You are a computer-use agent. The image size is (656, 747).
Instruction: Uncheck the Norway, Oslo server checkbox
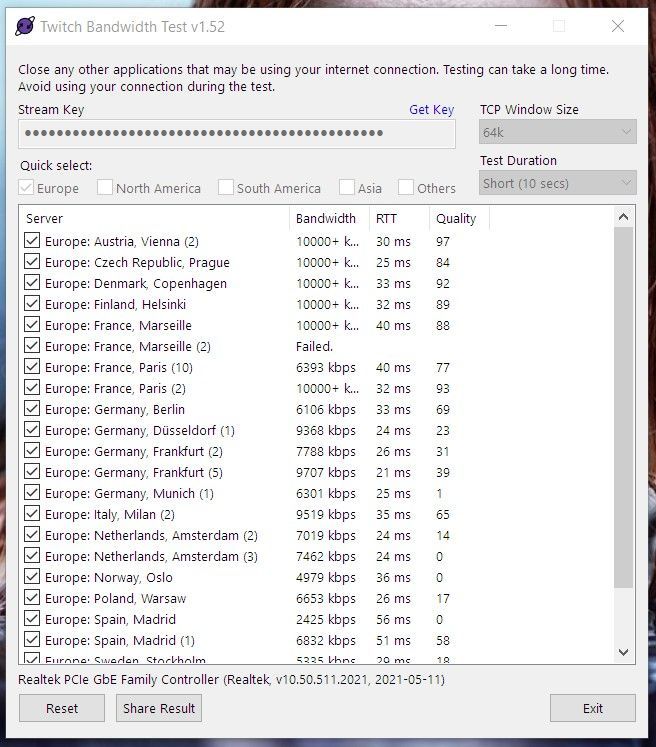[32, 576]
